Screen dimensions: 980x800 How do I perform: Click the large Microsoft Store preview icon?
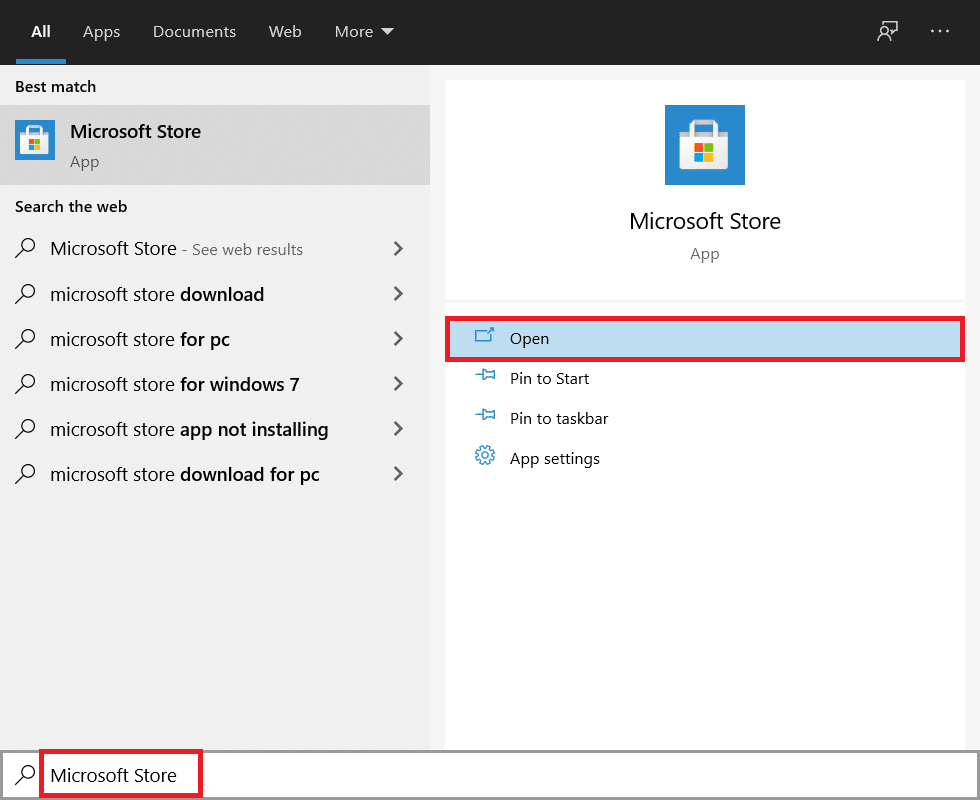pyautogui.click(x=705, y=145)
